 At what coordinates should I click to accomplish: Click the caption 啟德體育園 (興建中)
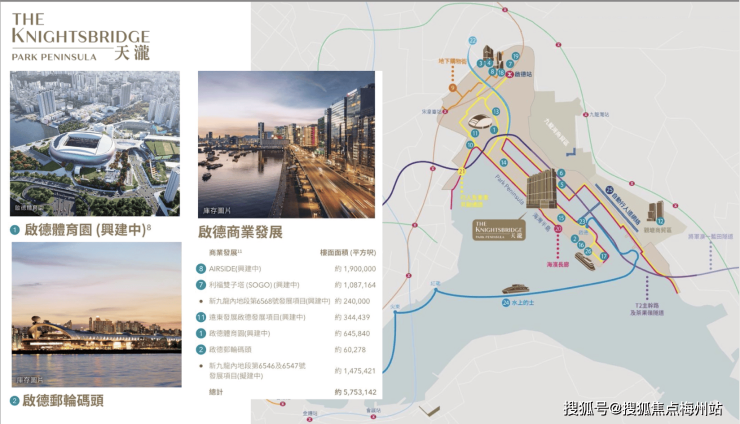point(87,230)
